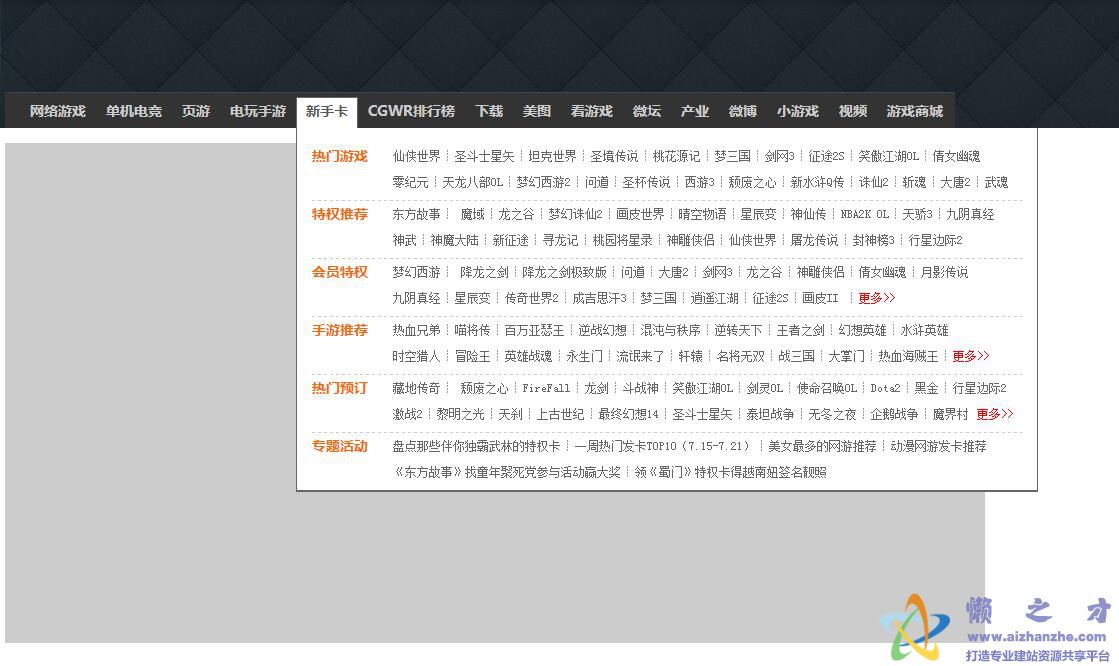The image size is (1119, 666).
Task: Open 微坛 from the navigation bar
Action: [x=647, y=111]
